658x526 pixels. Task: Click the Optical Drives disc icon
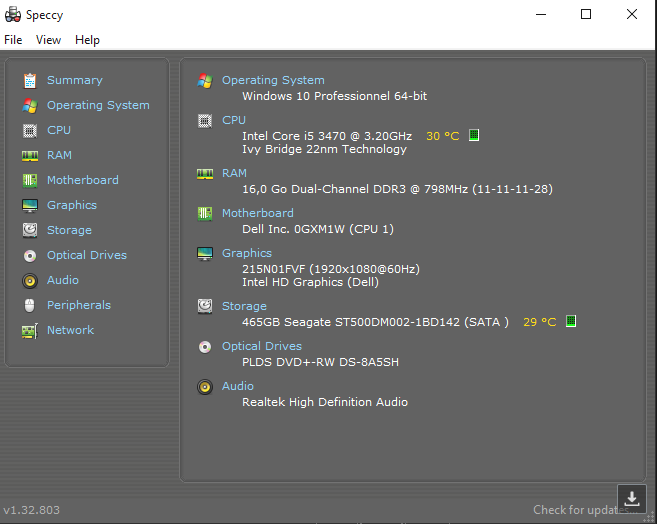click(29, 255)
